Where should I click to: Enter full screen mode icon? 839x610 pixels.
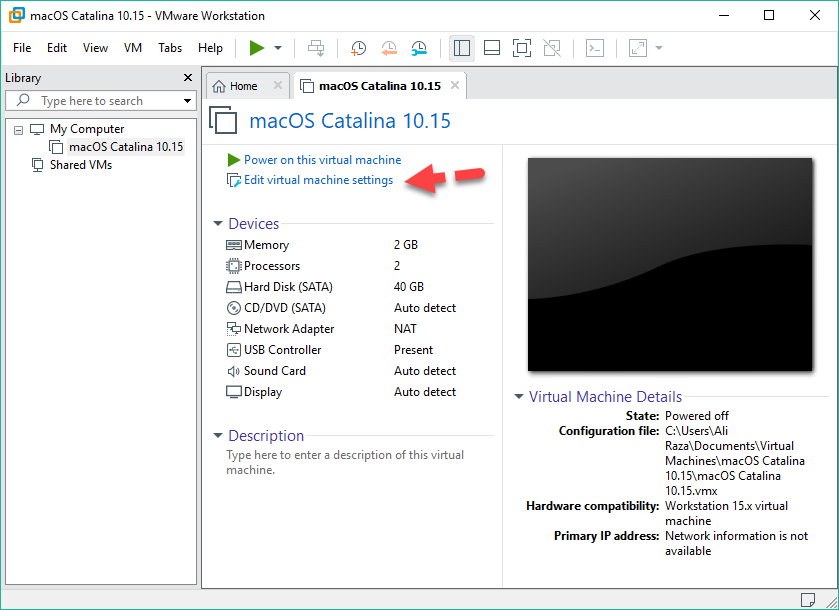pos(521,48)
